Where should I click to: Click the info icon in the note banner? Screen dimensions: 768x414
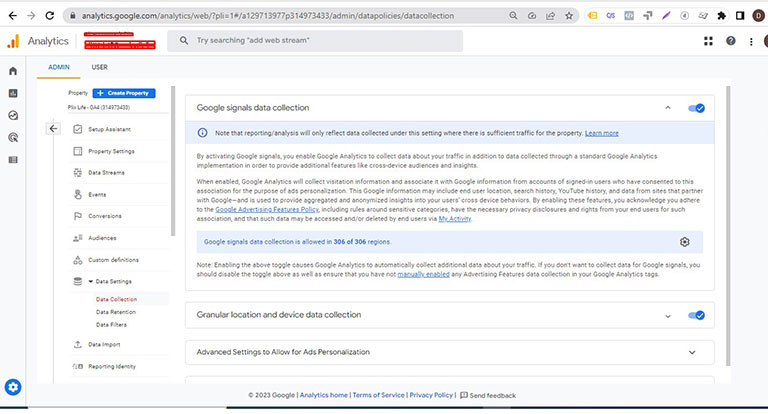click(x=202, y=133)
